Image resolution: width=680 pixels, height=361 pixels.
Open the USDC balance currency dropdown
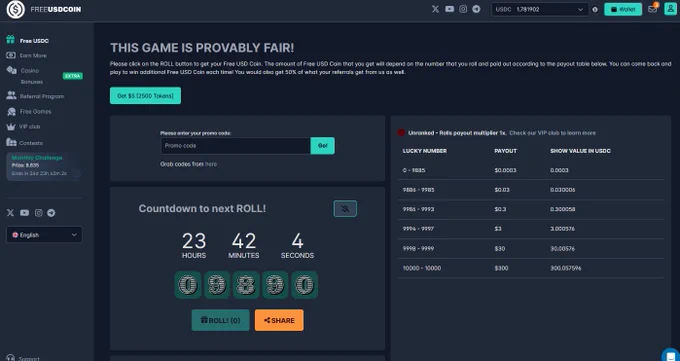(540, 10)
